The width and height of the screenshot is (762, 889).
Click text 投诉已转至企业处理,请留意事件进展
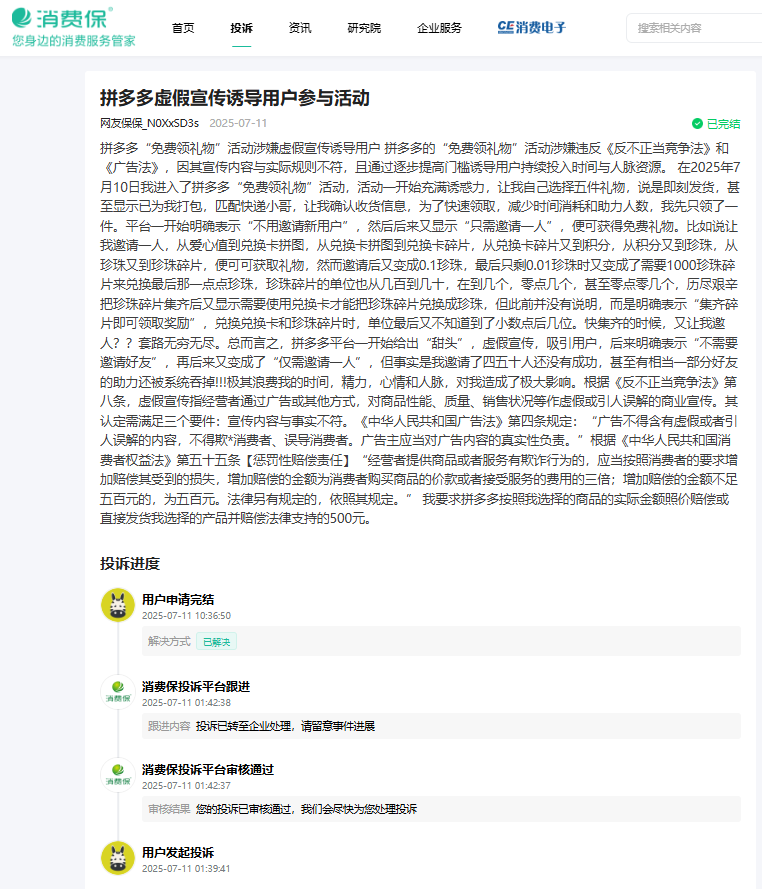coord(286,726)
